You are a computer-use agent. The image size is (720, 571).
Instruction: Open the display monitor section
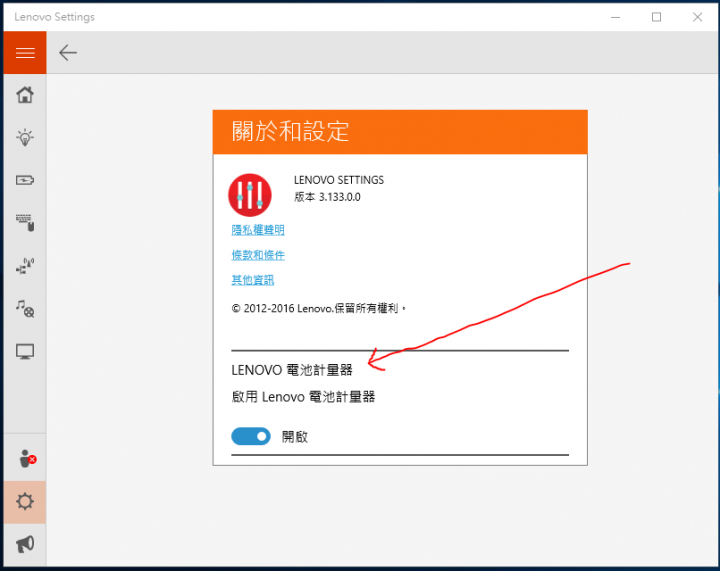coord(25,352)
